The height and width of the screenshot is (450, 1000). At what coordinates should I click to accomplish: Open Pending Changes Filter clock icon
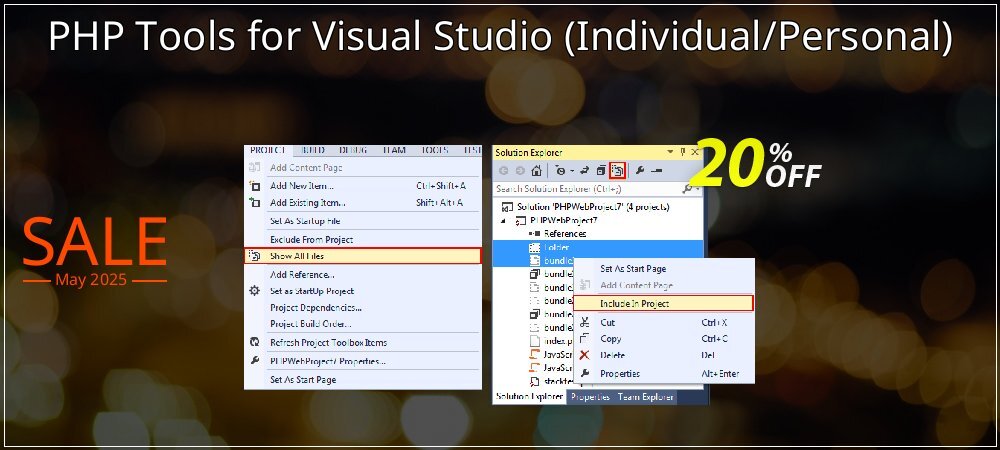pyautogui.click(x=563, y=170)
